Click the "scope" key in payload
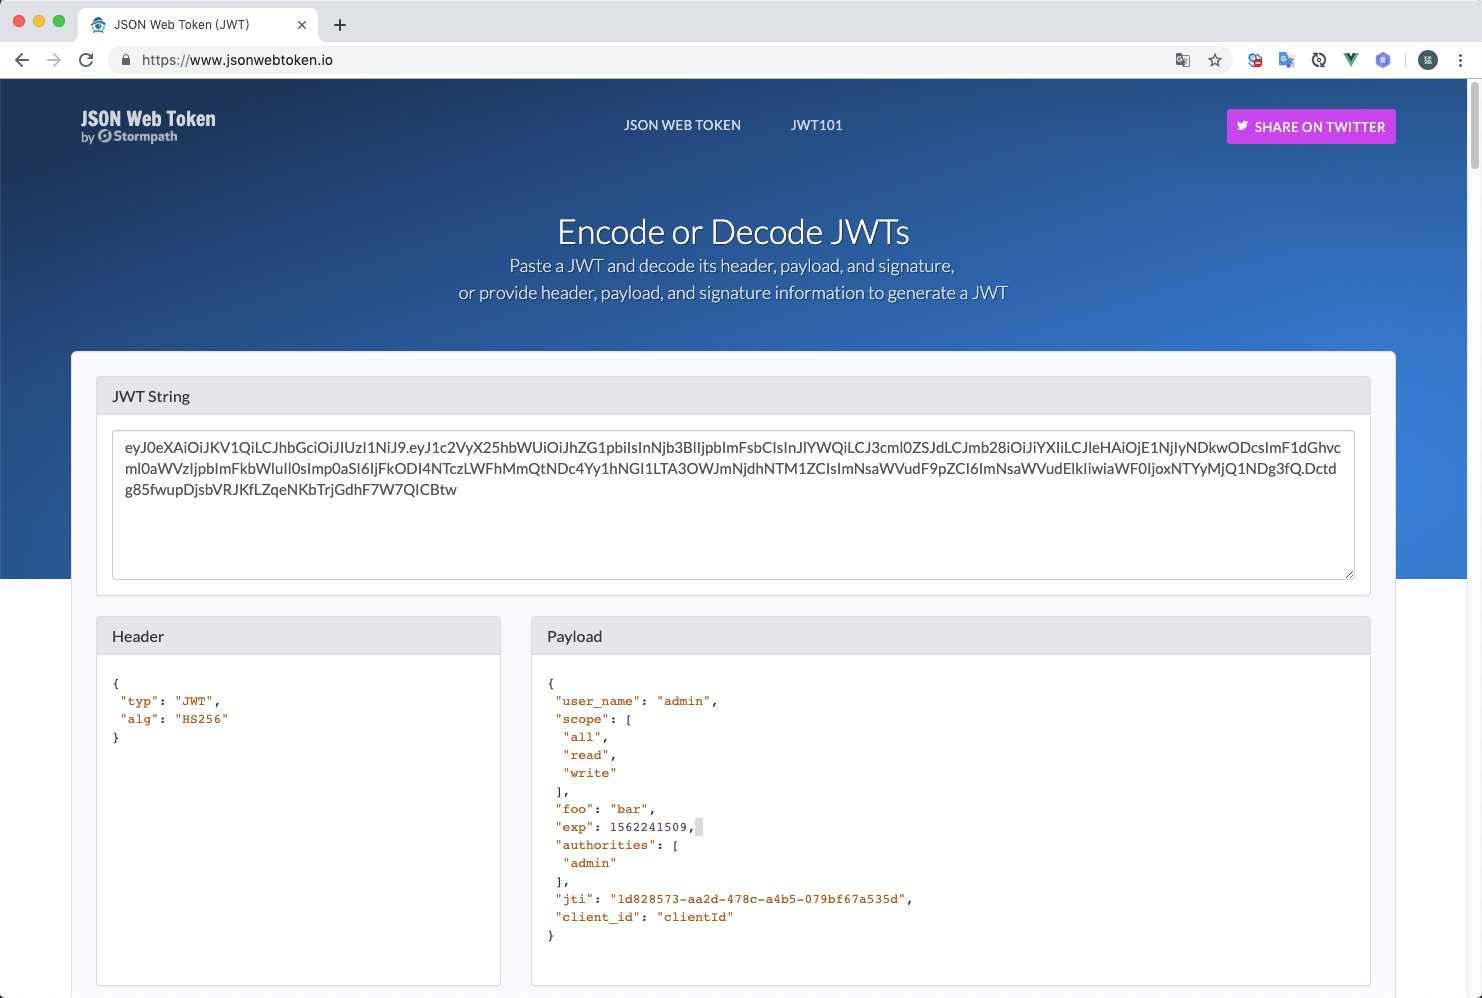 [581, 719]
